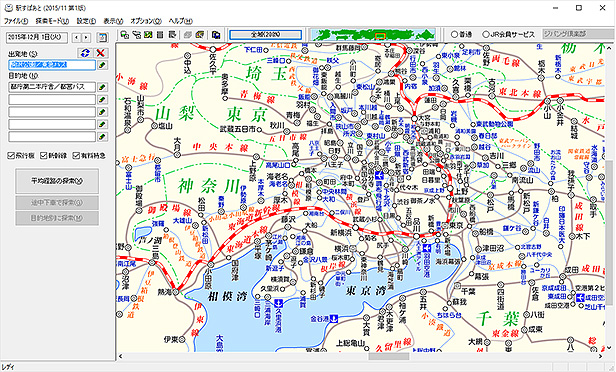616x372 pixels.
Task: Toggle the 有料特急 checkbox
Action: [x=89, y=156]
